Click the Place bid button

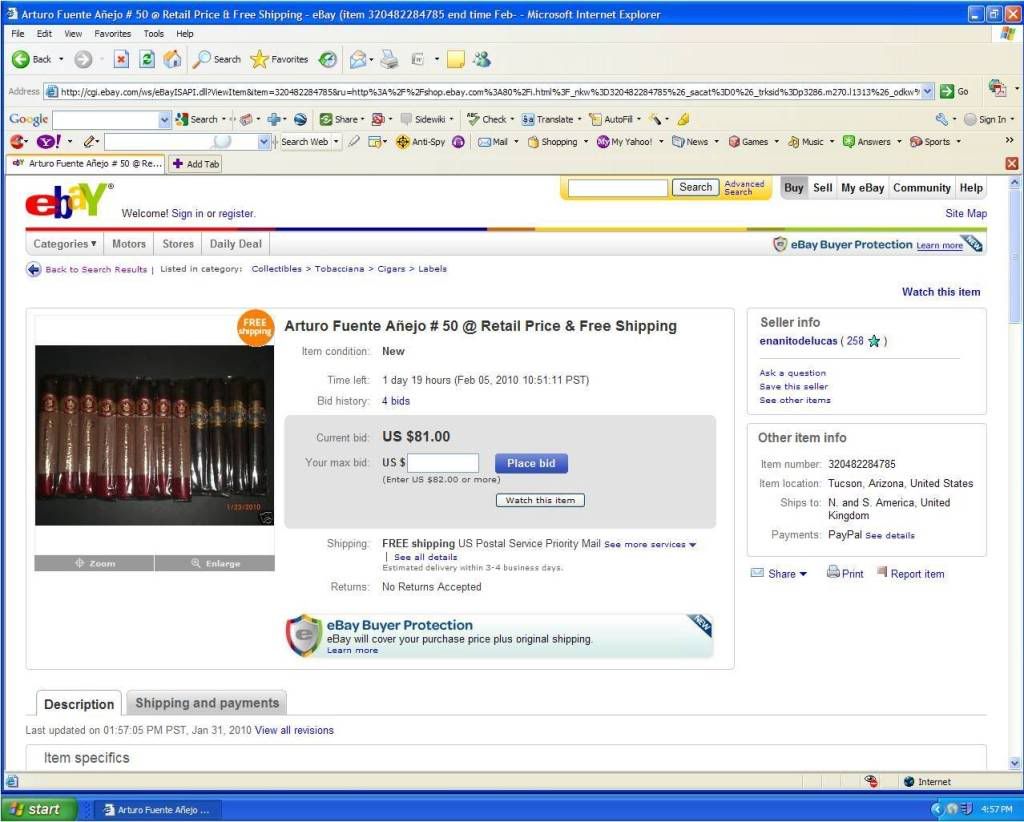(x=531, y=463)
